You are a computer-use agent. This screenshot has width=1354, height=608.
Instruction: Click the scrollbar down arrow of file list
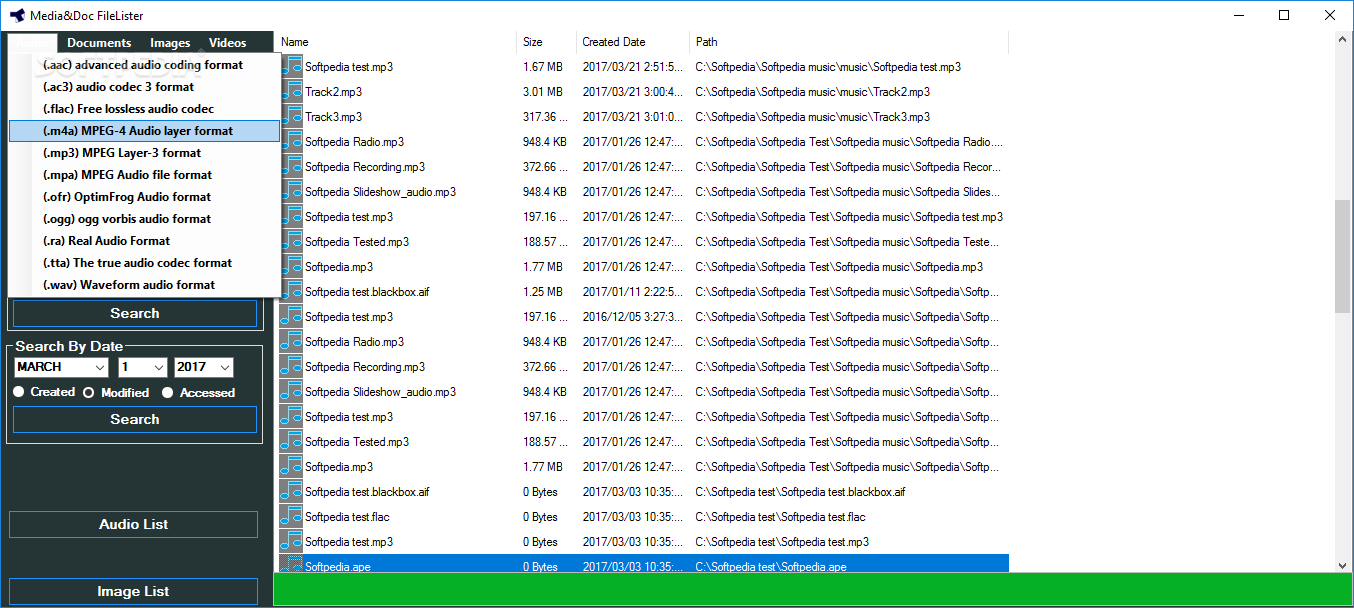1342,564
